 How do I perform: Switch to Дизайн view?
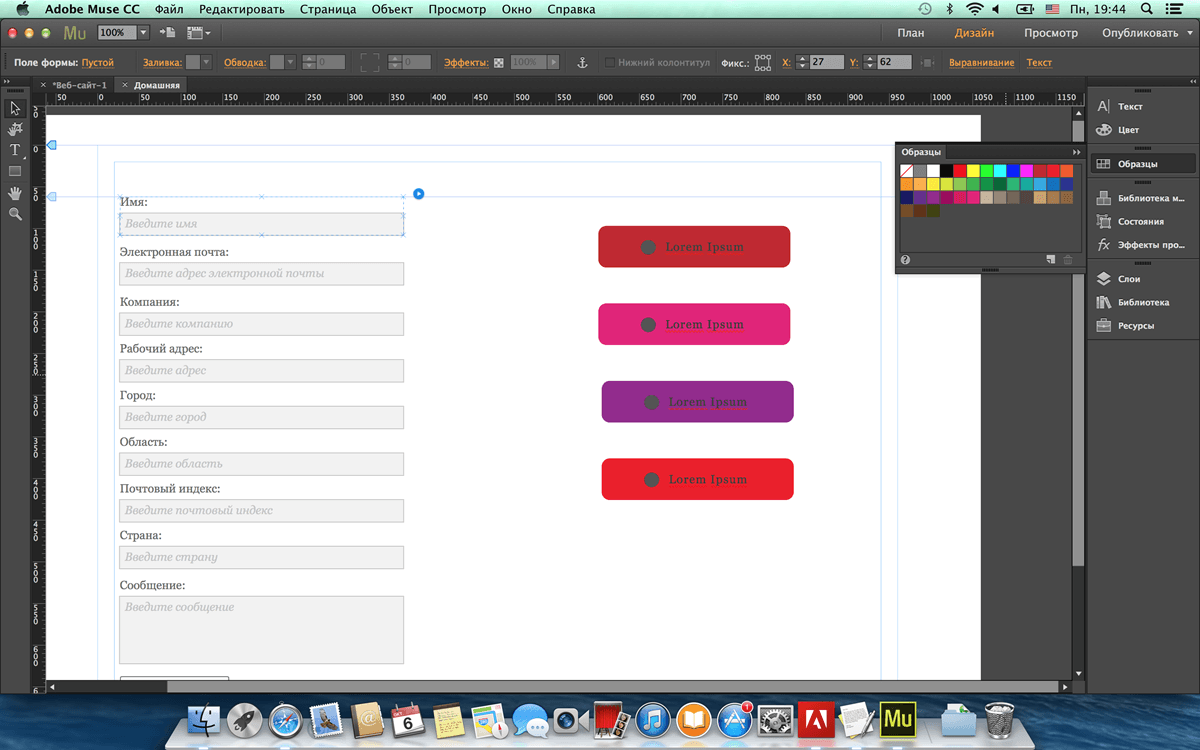pyautogui.click(x=974, y=33)
